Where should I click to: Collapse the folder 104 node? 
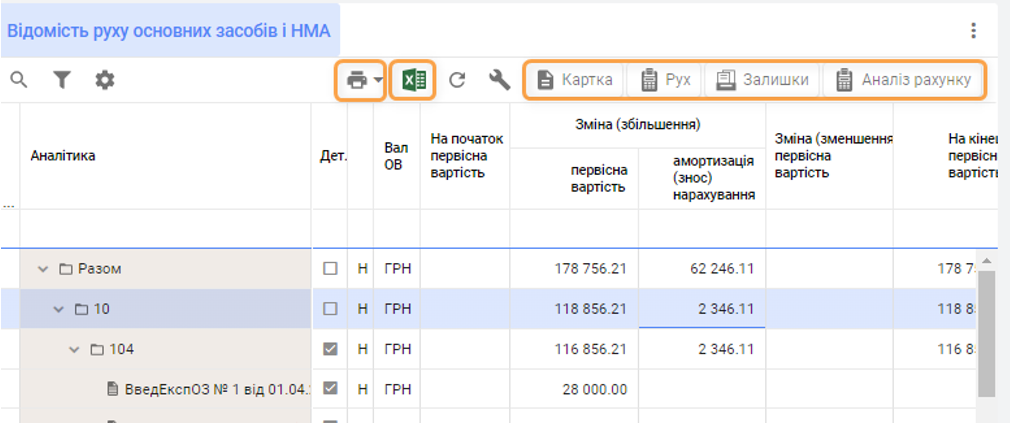74,349
